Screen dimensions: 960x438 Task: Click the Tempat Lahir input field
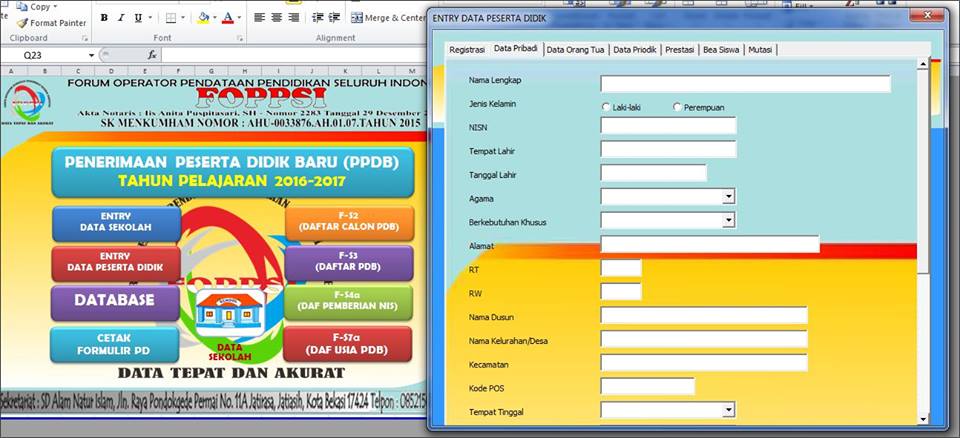[668, 149]
